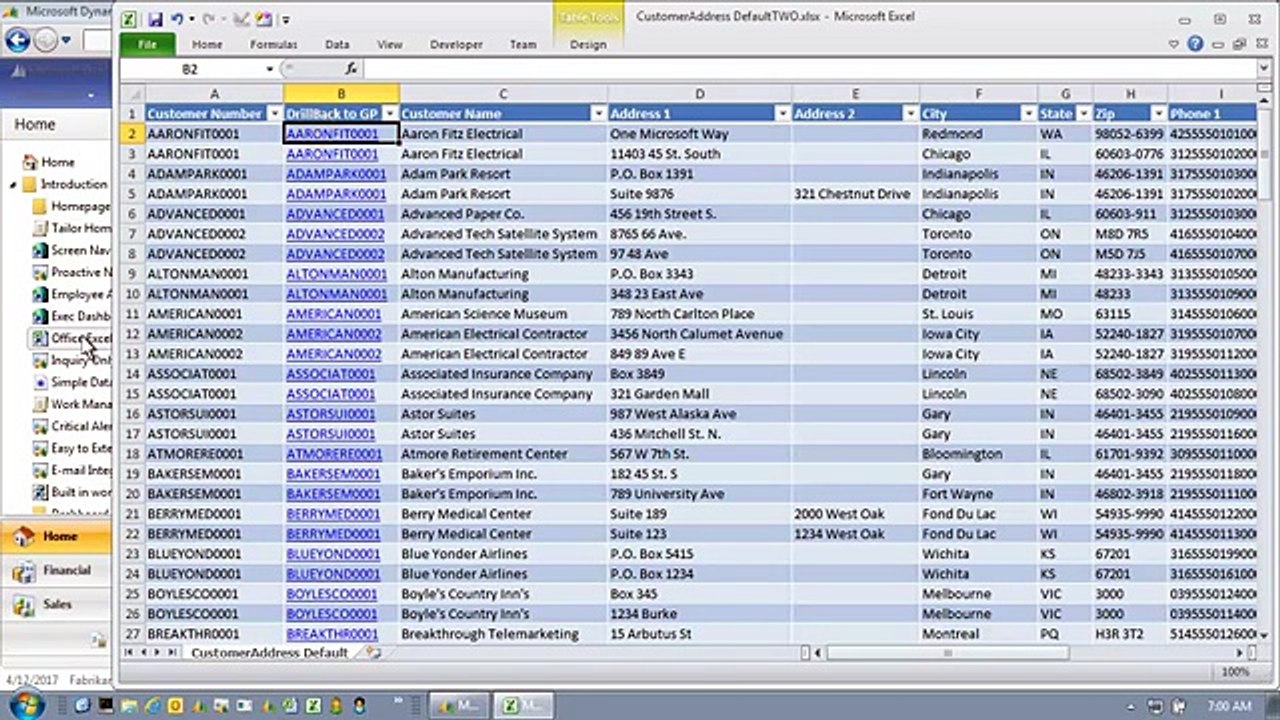
Task: Click the Select All corner of the worksheet
Action: (x=131, y=93)
